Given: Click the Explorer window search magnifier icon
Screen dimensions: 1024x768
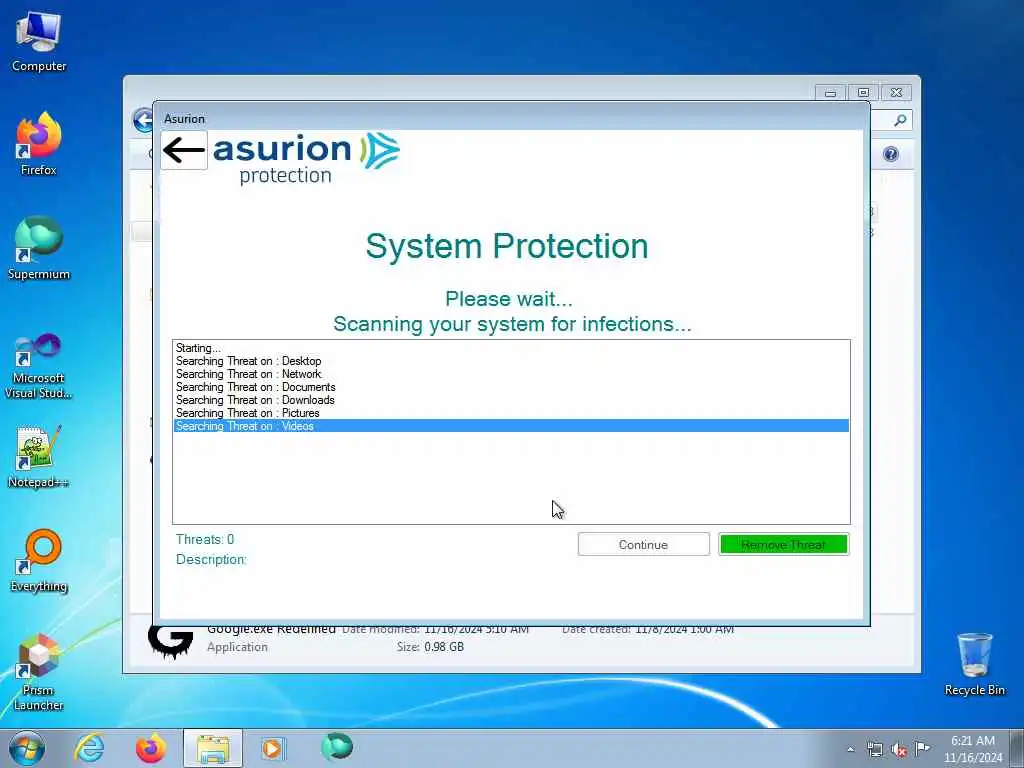Looking at the screenshot, I should [900, 120].
